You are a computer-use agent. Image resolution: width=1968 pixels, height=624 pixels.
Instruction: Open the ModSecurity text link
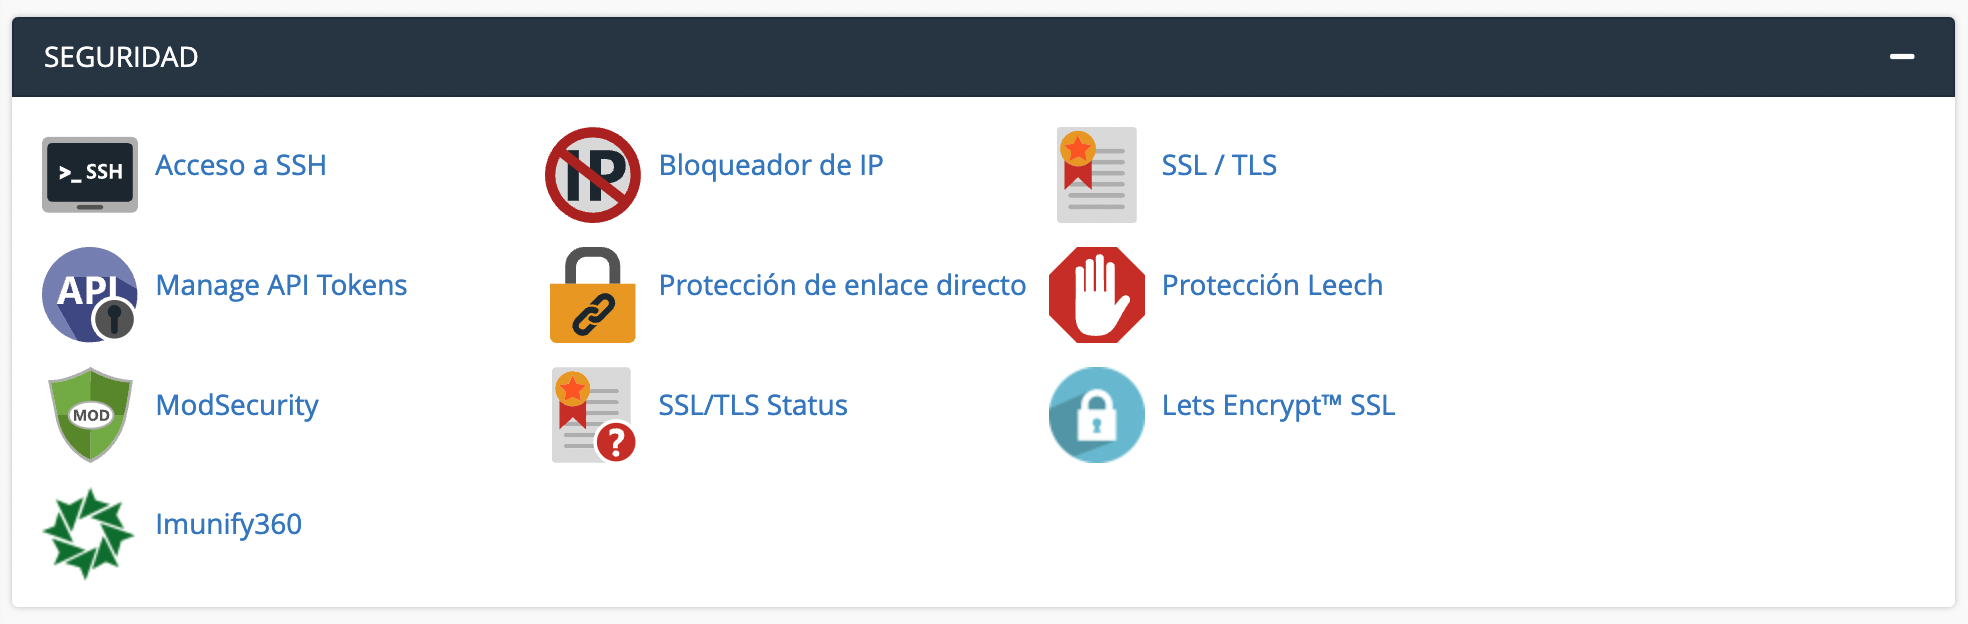coord(237,405)
